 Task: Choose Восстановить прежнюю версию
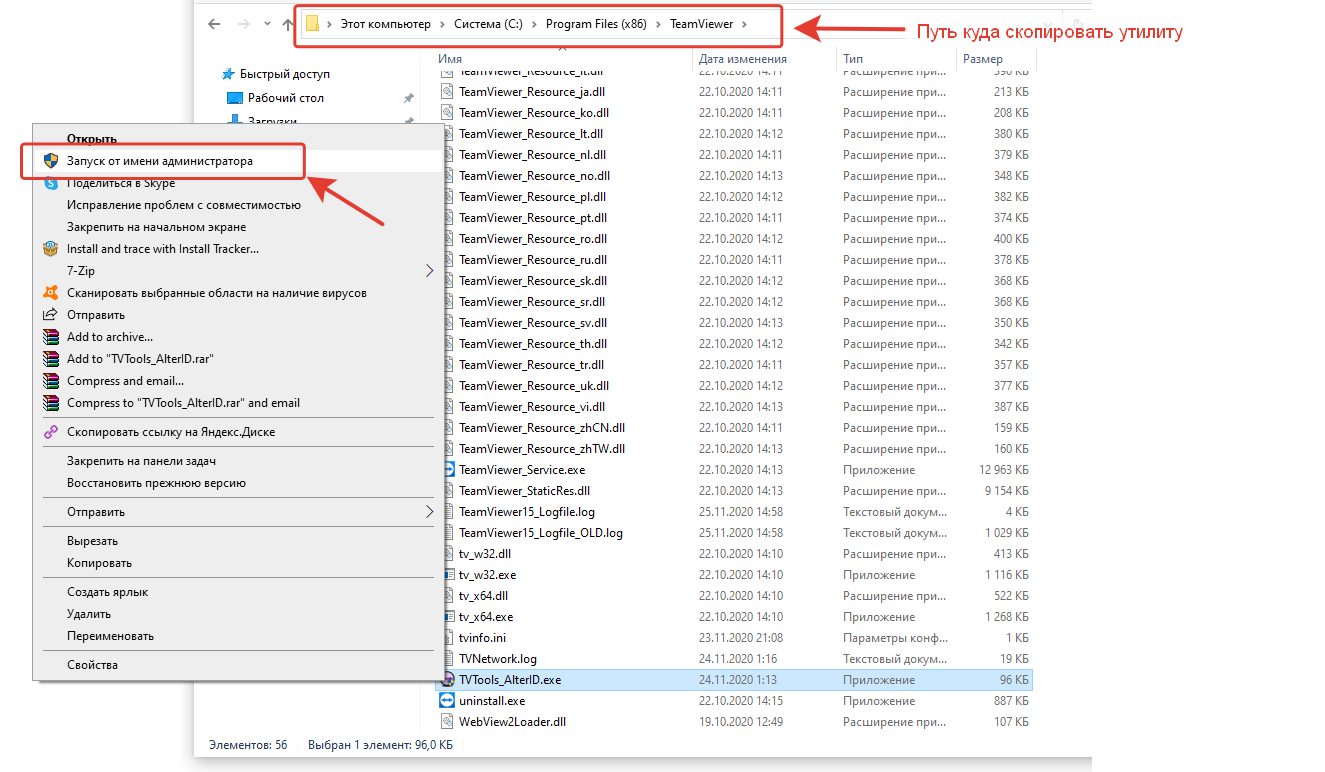156,483
